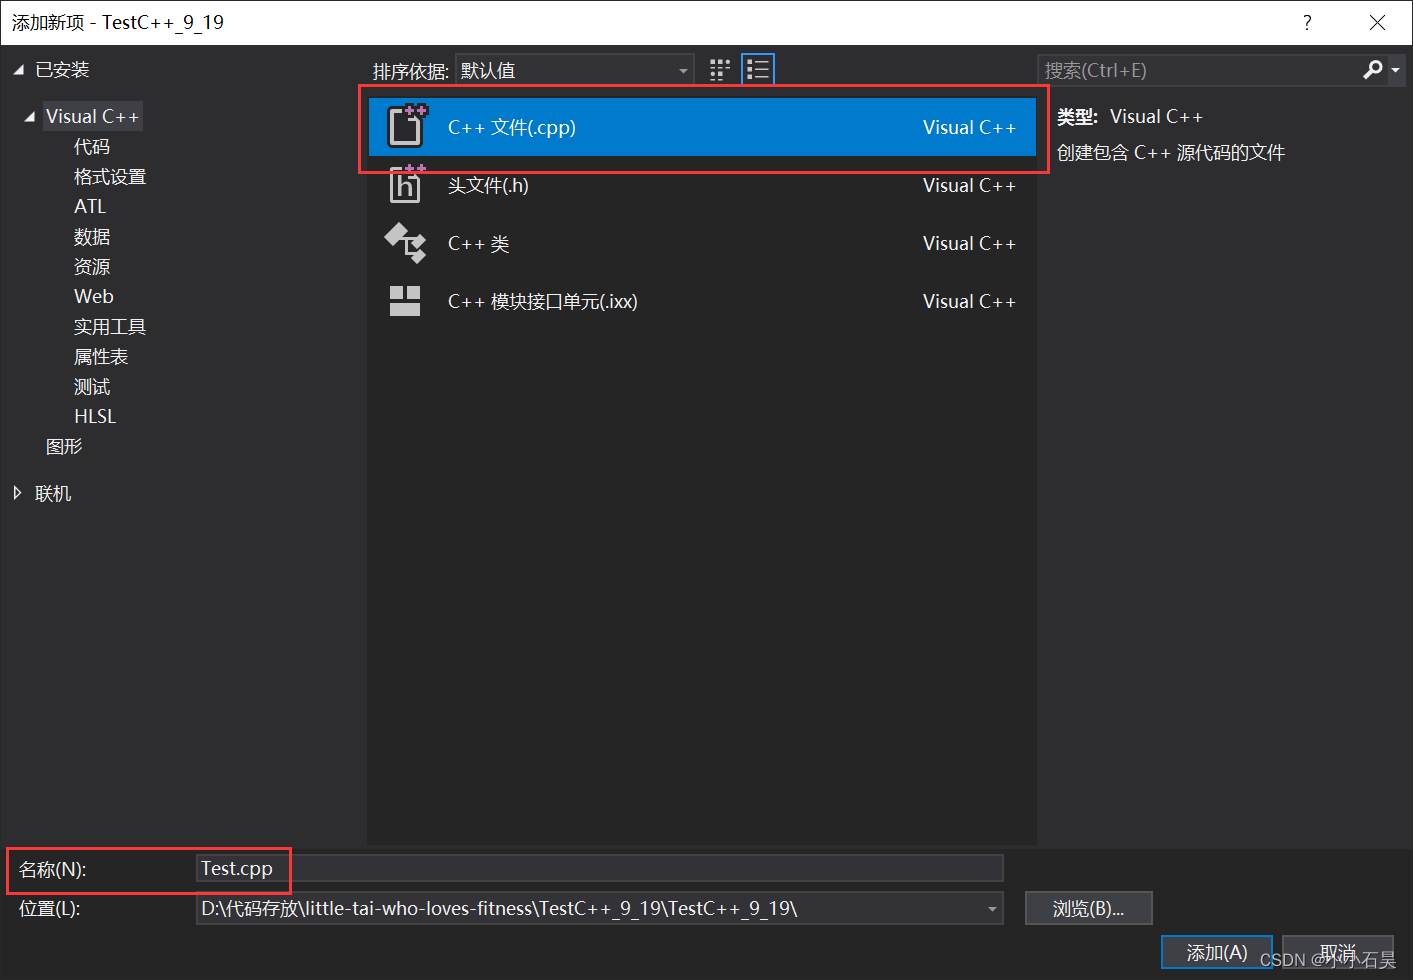Viewport: 1413px width, 980px height.
Task: Close the 添加新项 dialog
Action: tap(1377, 23)
